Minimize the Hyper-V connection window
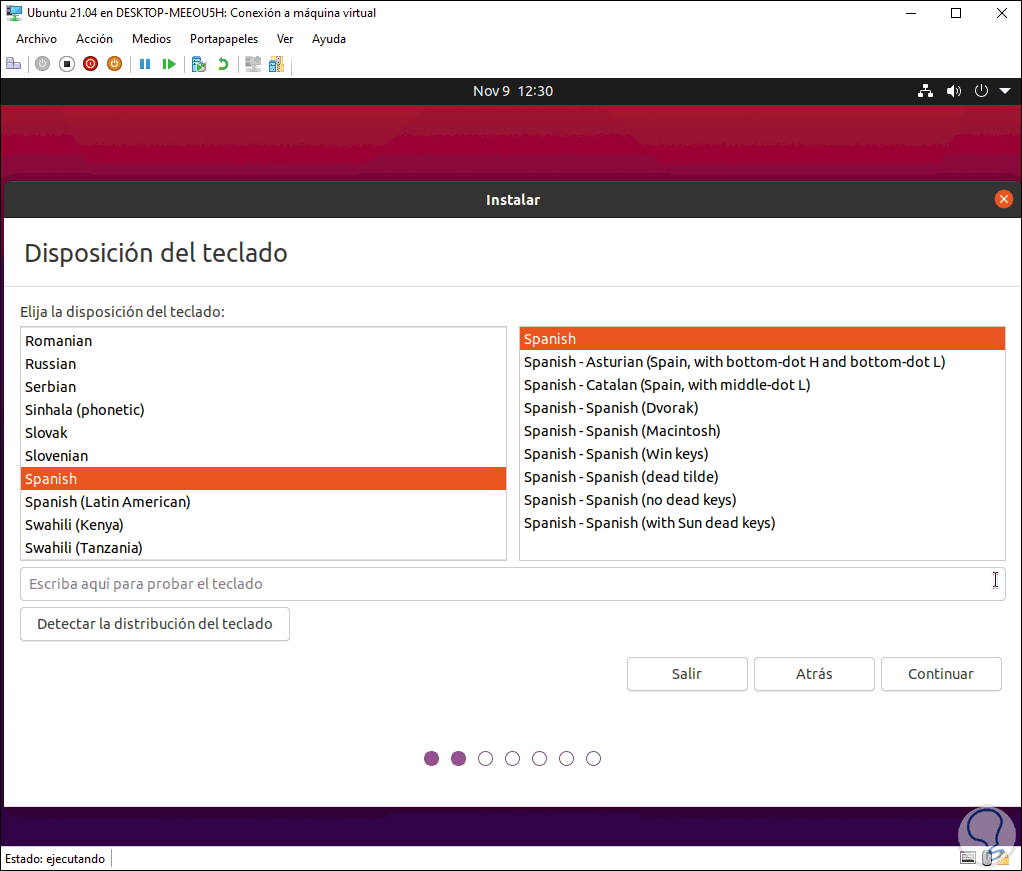The height and width of the screenshot is (871, 1022). 911,13
